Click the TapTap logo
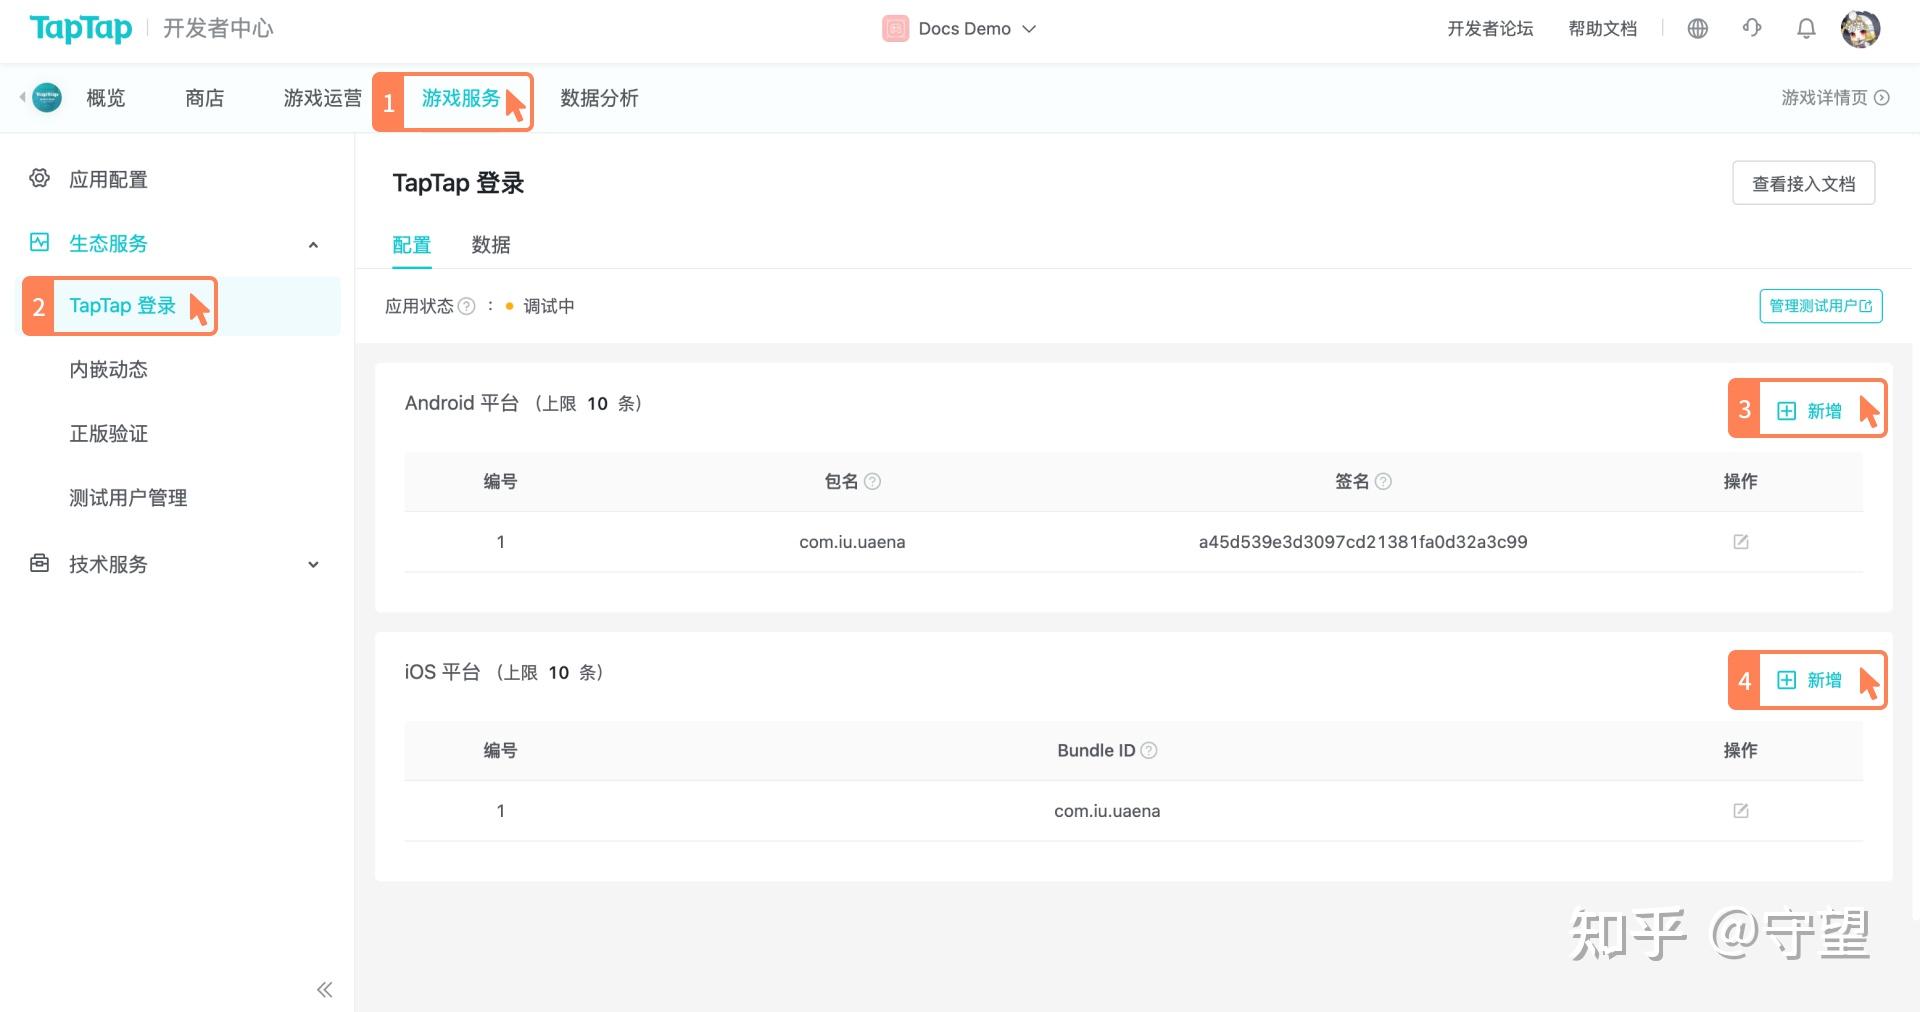This screenshot has height=1012, width=1920. 80,29
